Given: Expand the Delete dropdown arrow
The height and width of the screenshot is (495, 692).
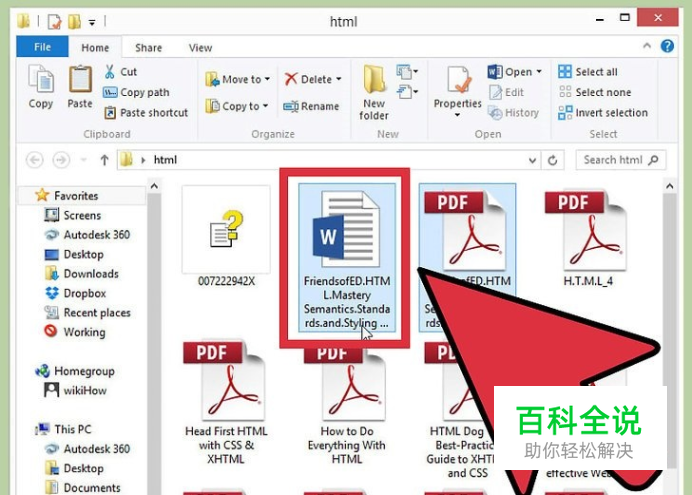Looking at the screenshot, I should pyautogui.click(x=339, y=79).
